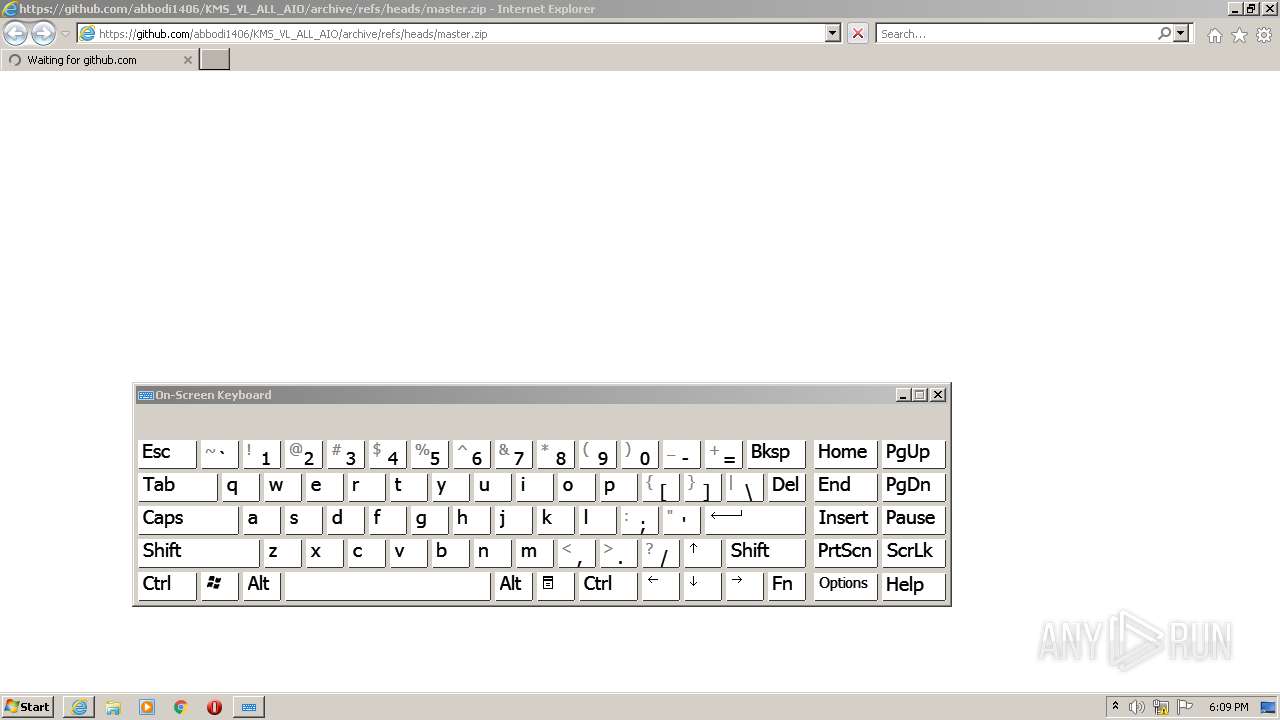The height and width of the screenshot is (720, 1280).
Task: Click the Home key on On-Screen Keyboard
Action: (845, 453)
